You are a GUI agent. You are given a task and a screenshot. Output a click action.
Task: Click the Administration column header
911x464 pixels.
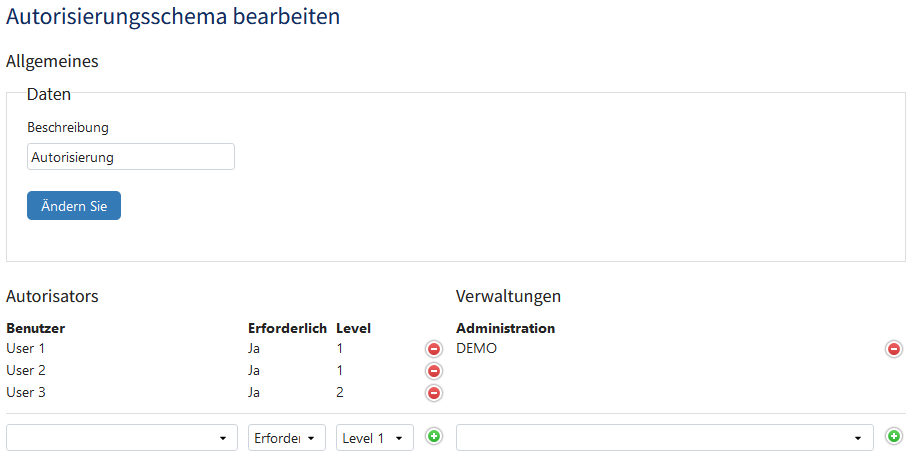point(505,328)
